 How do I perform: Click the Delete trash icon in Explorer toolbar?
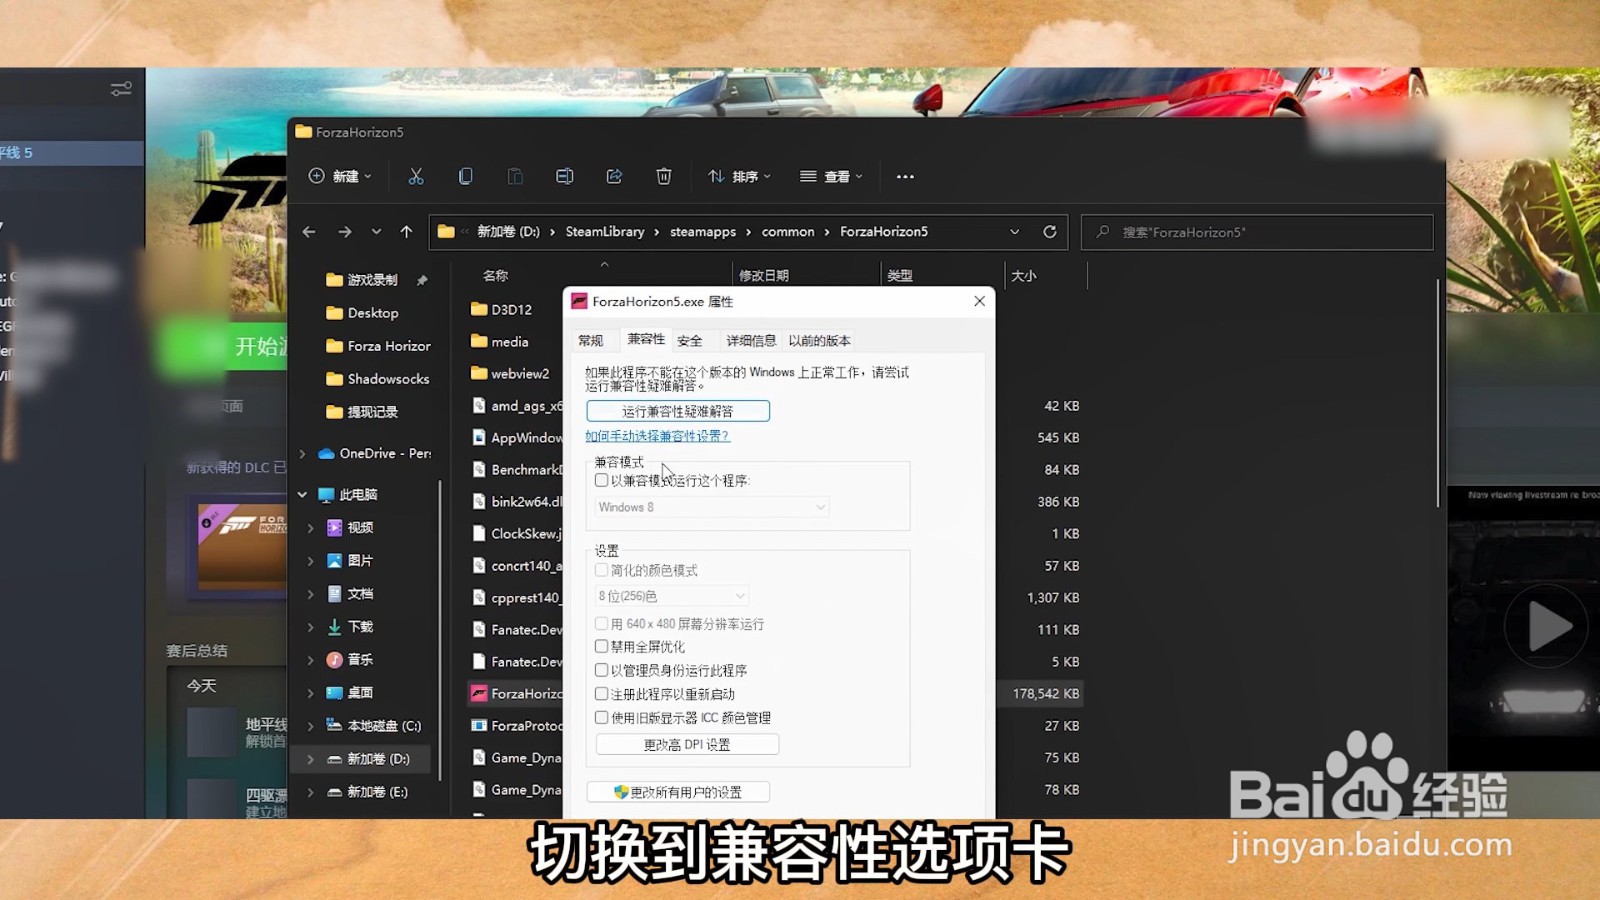pos(663,176)
